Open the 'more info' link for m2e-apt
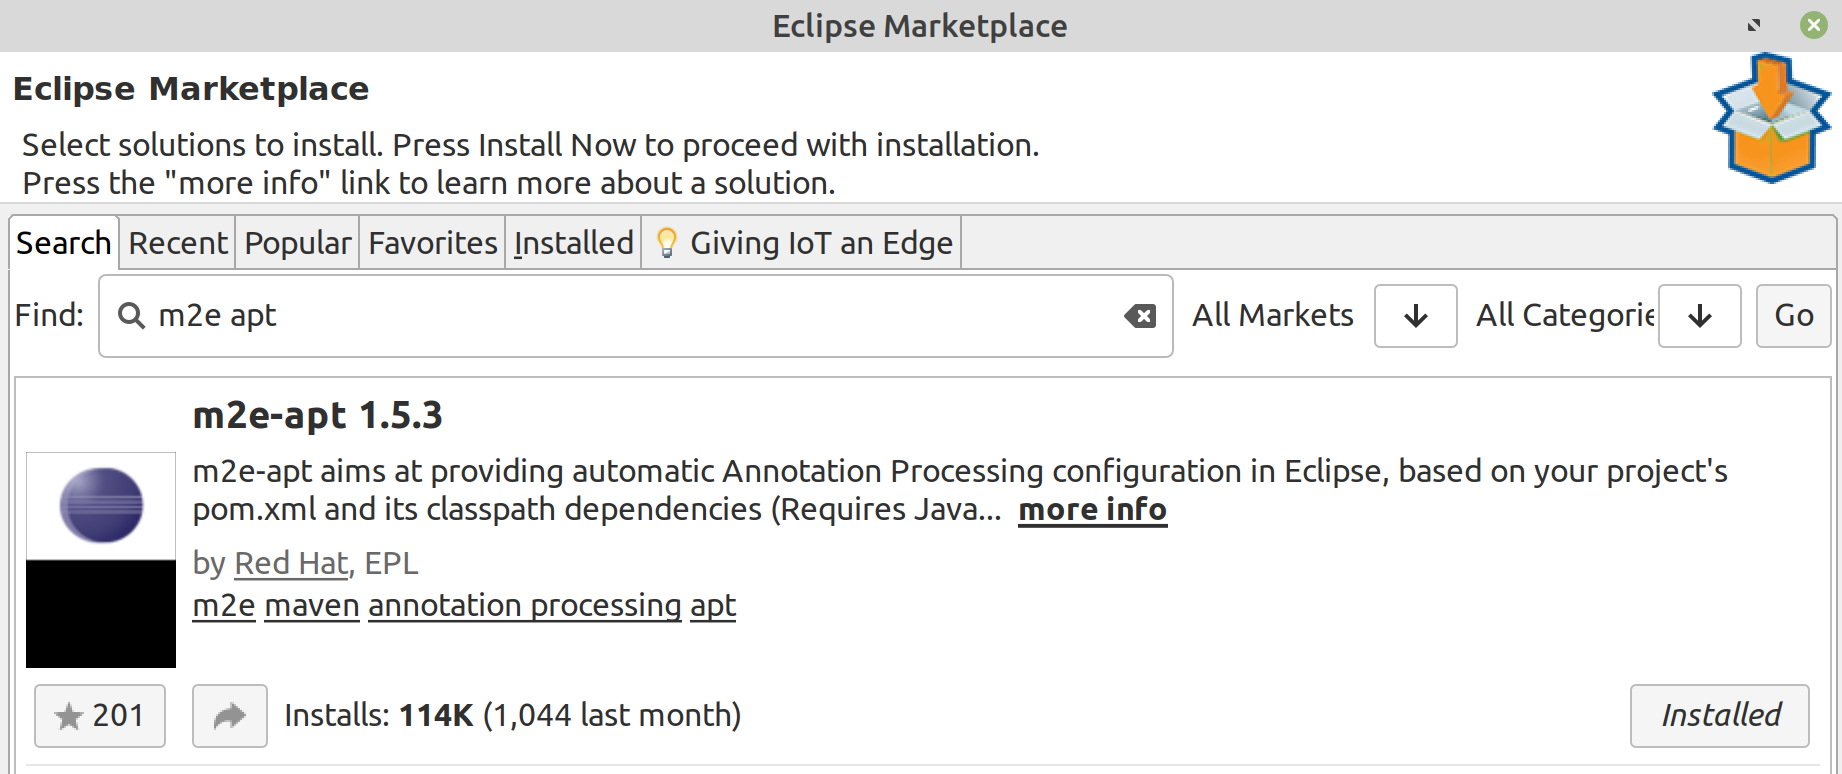The height and width of the screenshot is (774, 1842). click(1093, 510)
